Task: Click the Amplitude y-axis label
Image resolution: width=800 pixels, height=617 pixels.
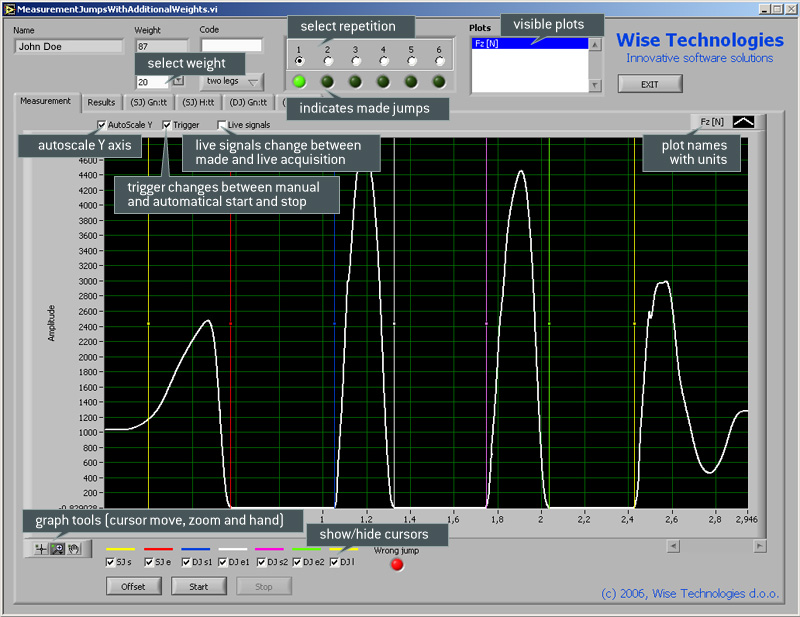Action: pyautogui.click(x=51, y=323)
